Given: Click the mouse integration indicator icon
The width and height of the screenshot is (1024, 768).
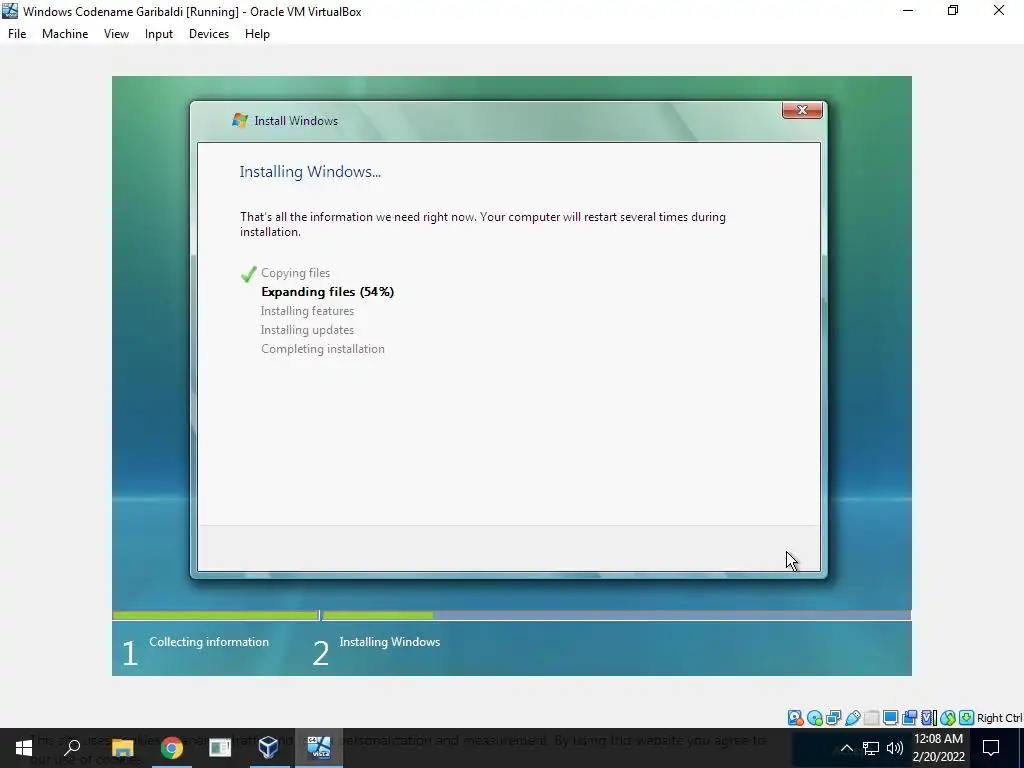Looking at the screenshot, I should tap(948, 718).
